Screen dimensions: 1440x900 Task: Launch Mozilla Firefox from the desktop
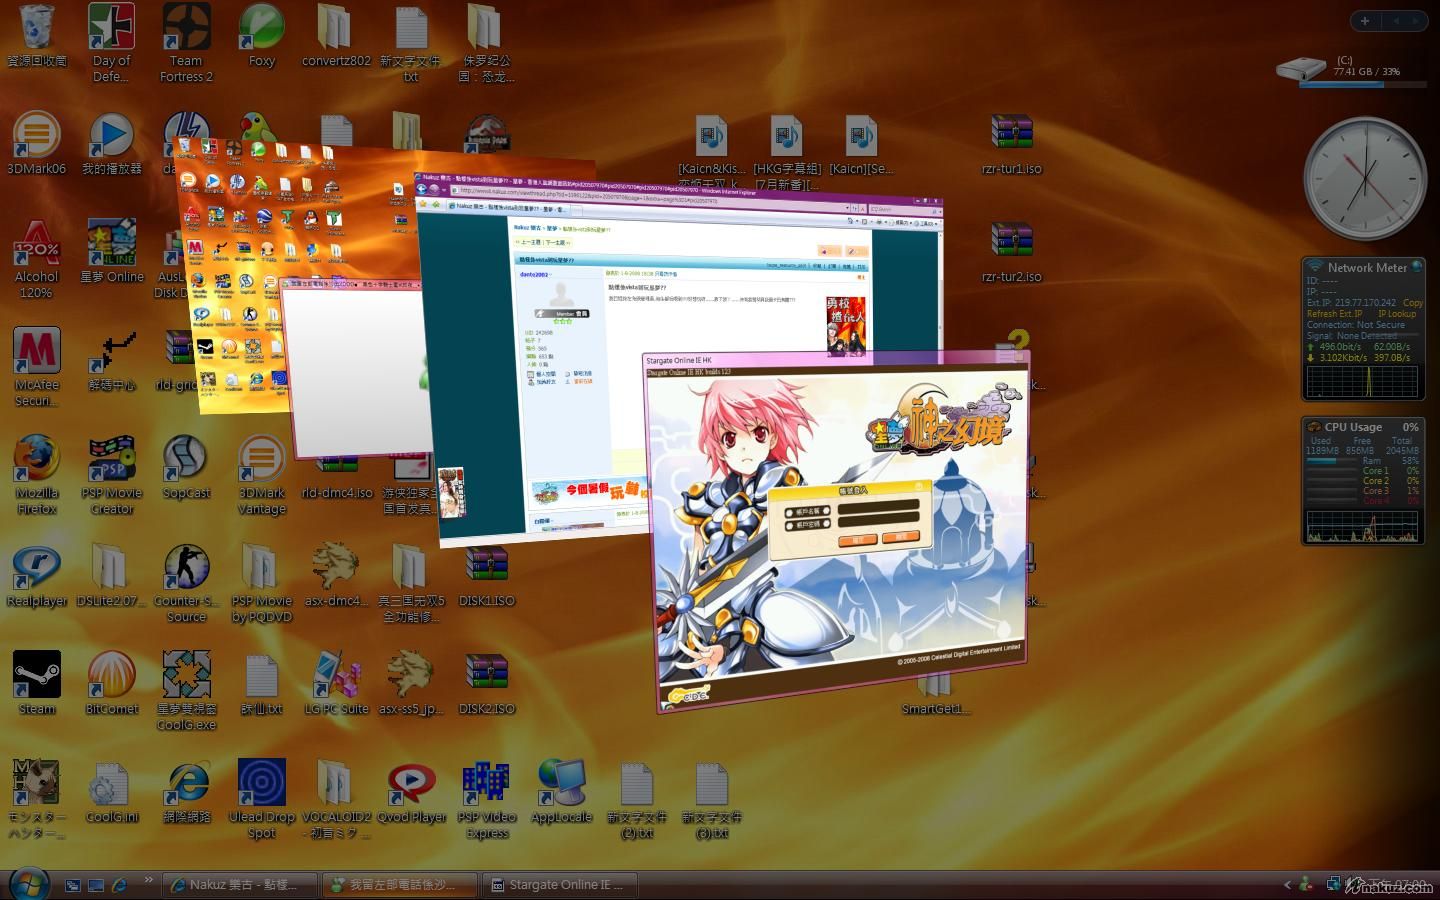[x=37, y=461]
